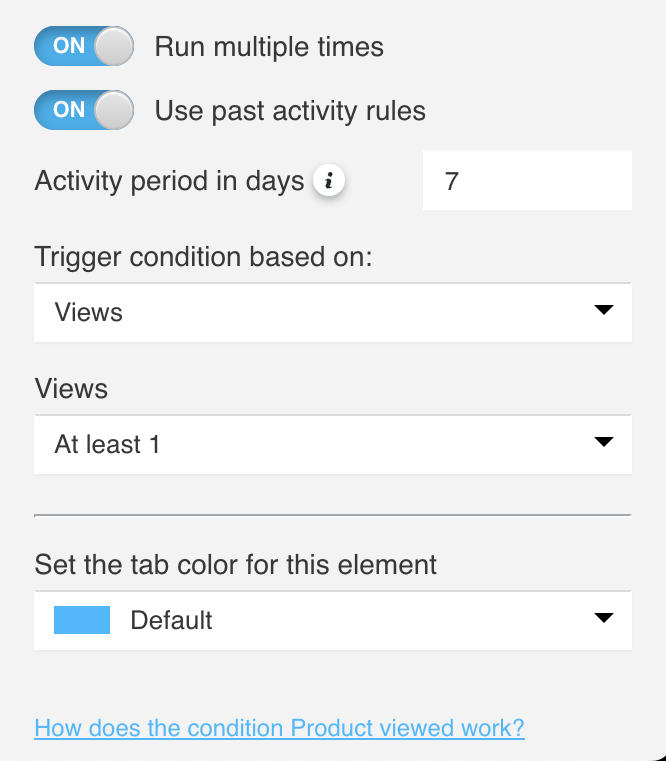Screen dimensions: 666x761
Task: Click the gray knob of Run multiple times switch
Action: [x=115, y=47]
